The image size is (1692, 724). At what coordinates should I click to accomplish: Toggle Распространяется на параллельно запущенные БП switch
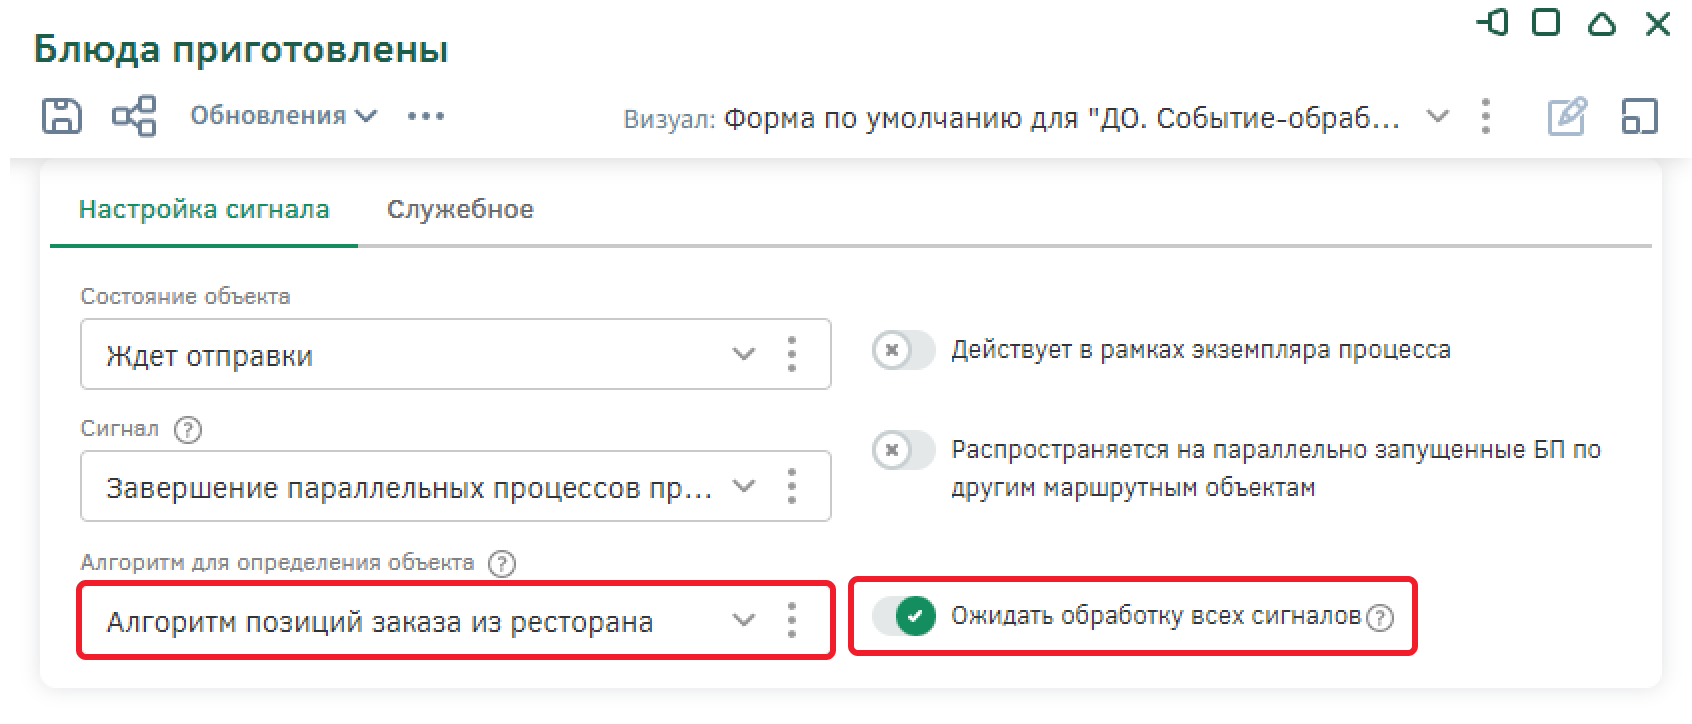(x=903, y=450)
